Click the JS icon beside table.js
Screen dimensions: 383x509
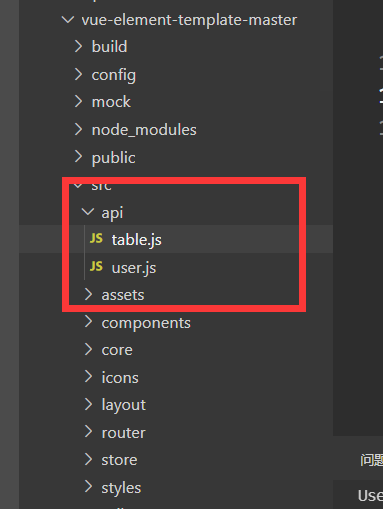click(96, 239)
